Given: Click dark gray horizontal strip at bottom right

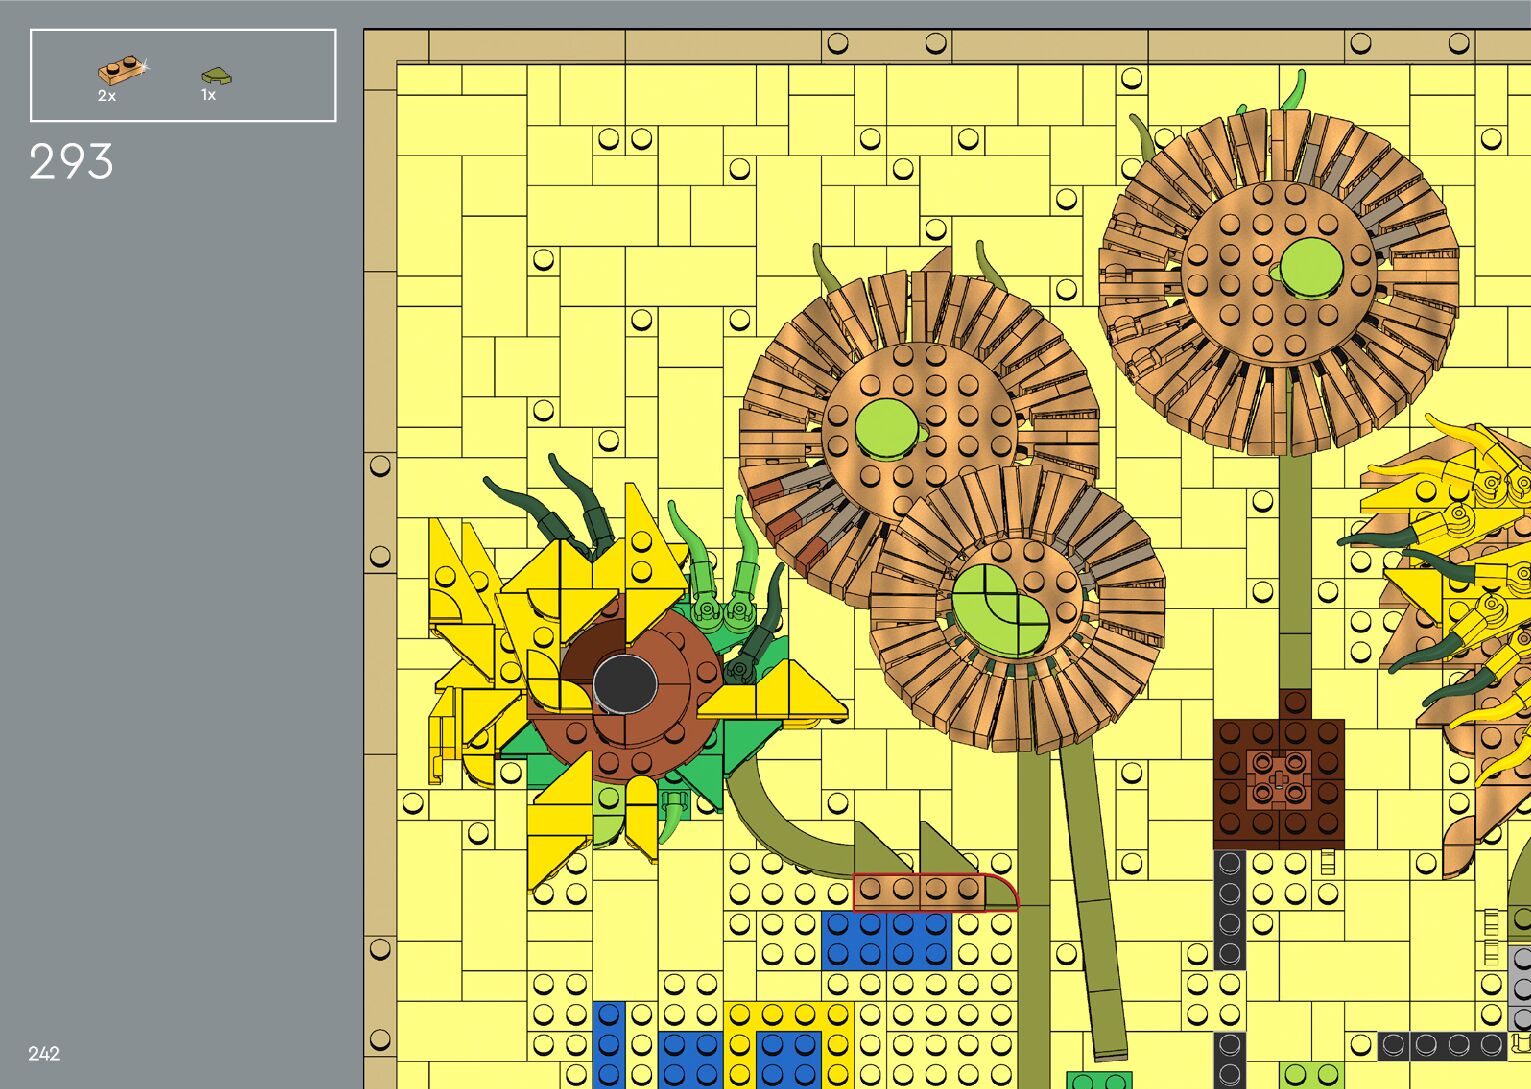Looking at the screenshot, I should pos(1441,1046).
